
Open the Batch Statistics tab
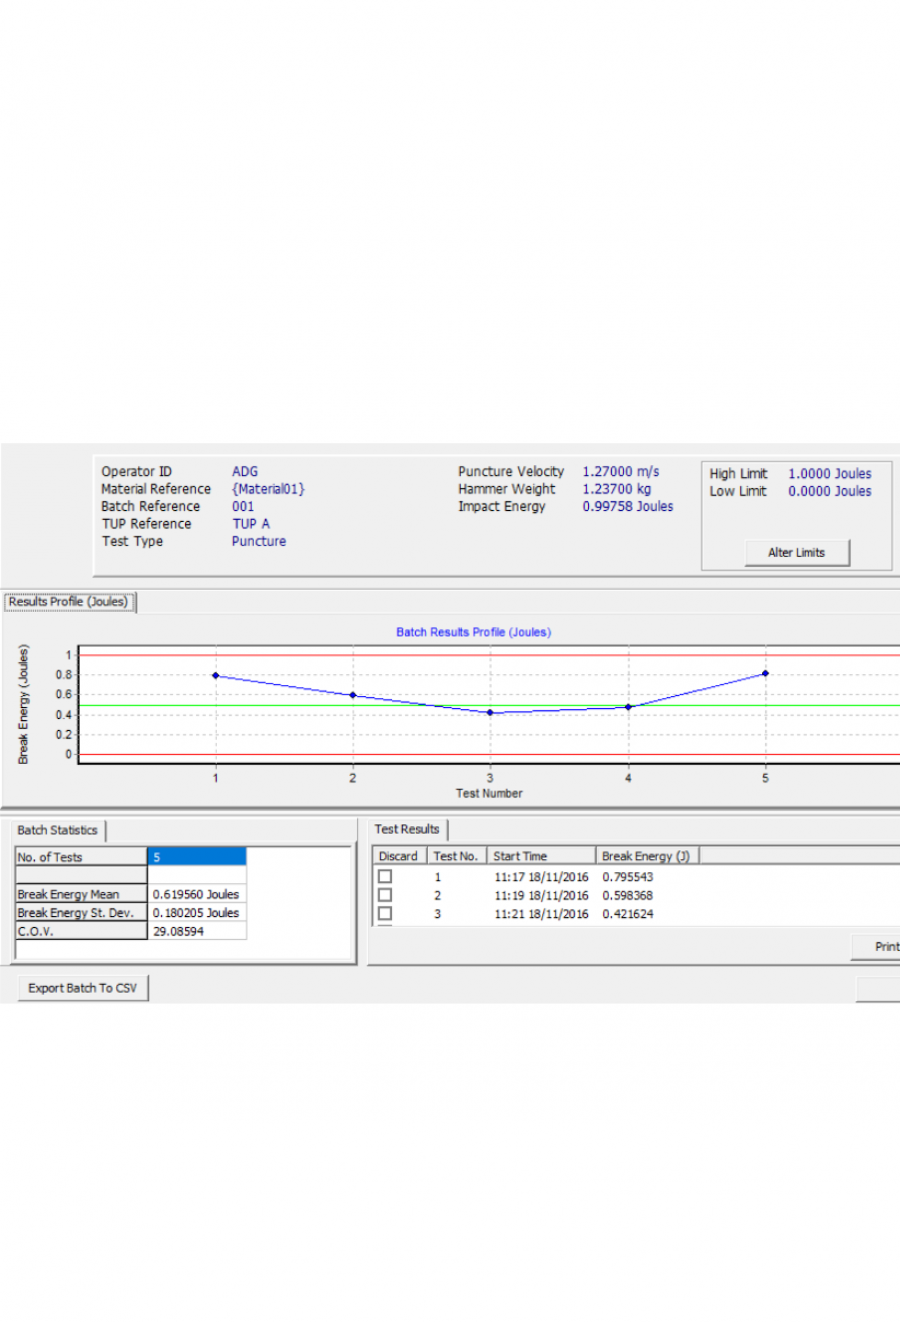pos(58,831)
